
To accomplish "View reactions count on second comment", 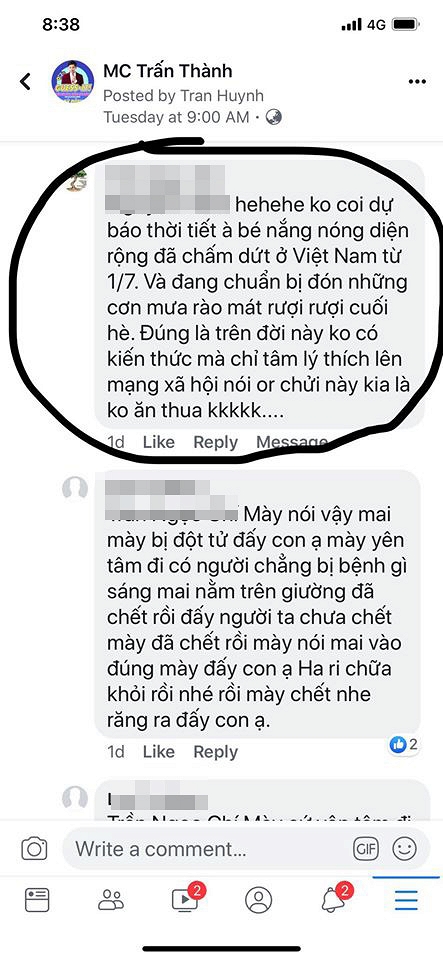I will 404,744.
